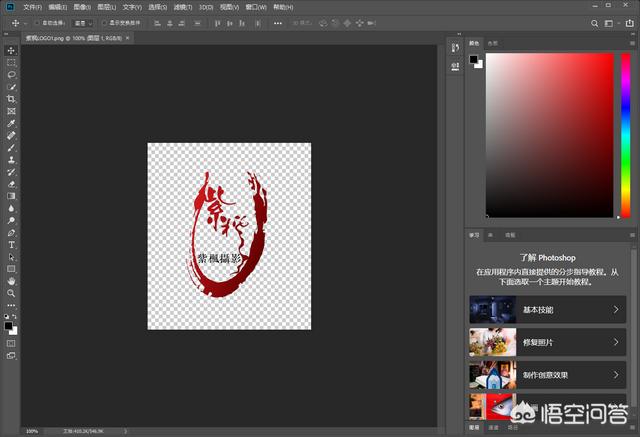The width and height of the screenshot is (640, 437).
Task: Open options bar three-dots align menu
Action: [278, 23]
